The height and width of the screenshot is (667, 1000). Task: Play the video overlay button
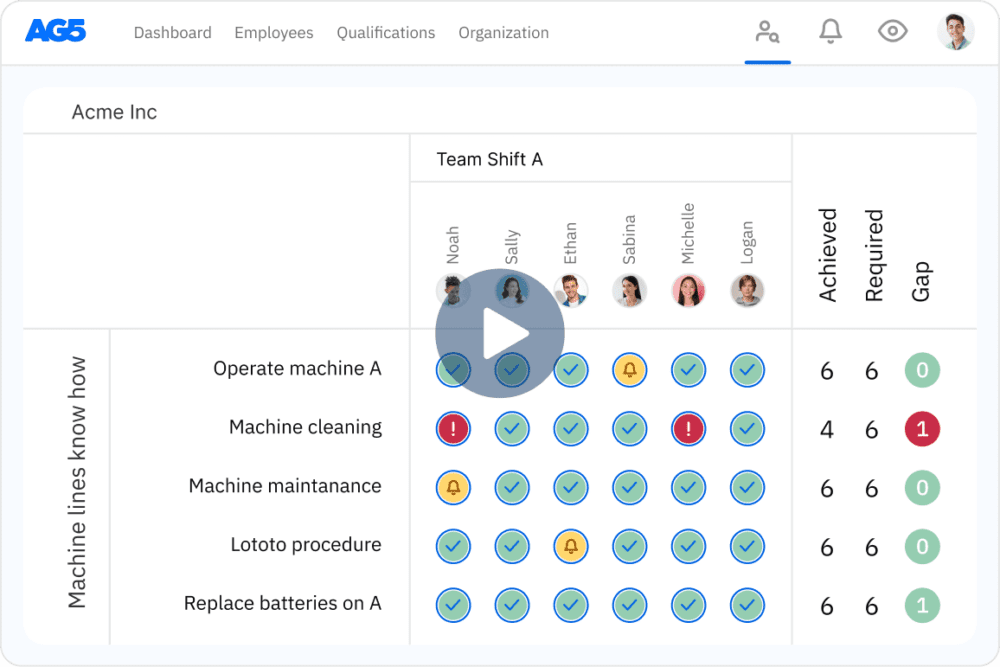pyautogui.click(x=500, y=333)
